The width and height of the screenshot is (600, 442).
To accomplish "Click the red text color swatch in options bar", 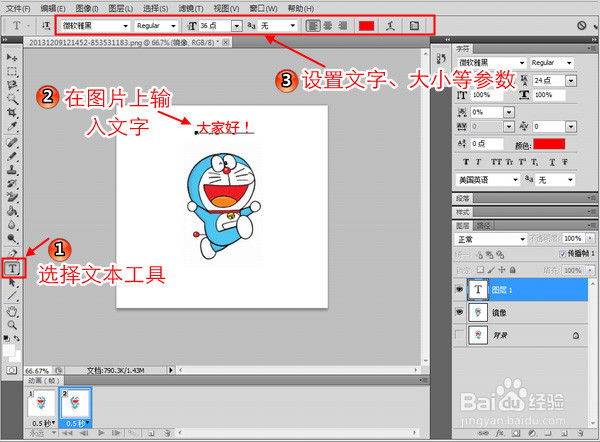I will (366, 26).
